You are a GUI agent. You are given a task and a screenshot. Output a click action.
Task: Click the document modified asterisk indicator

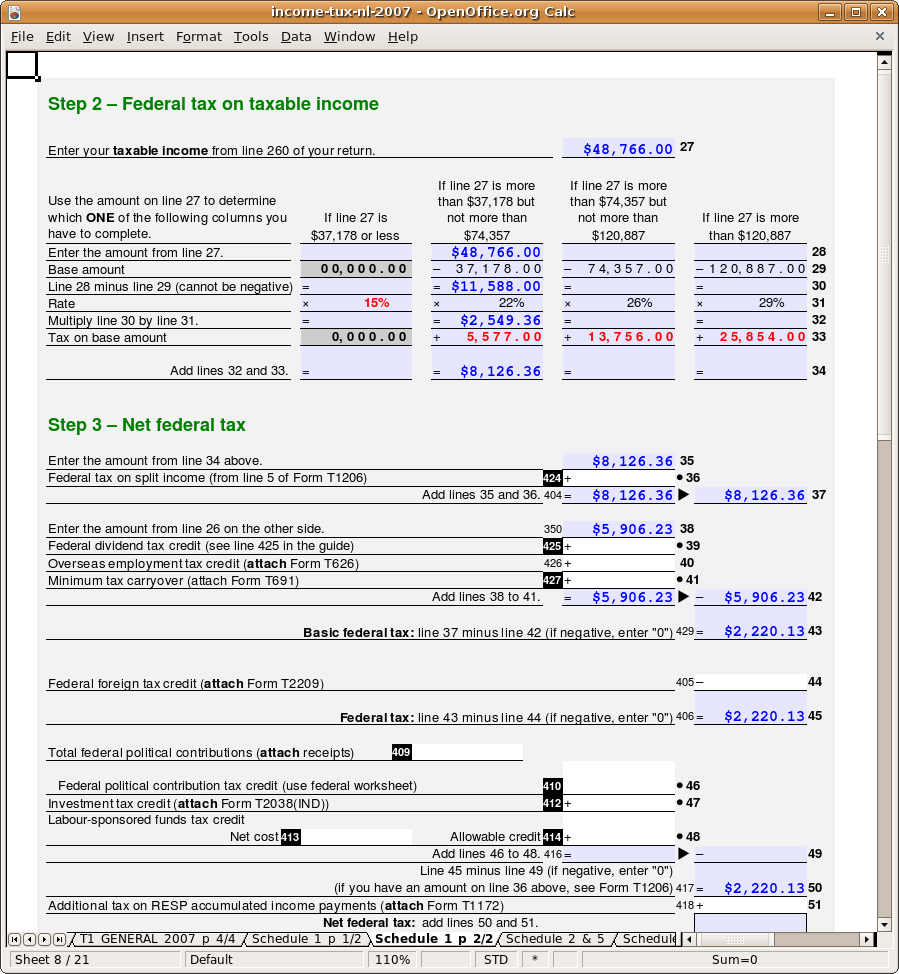pyautogui.click(x=534, y=960)
